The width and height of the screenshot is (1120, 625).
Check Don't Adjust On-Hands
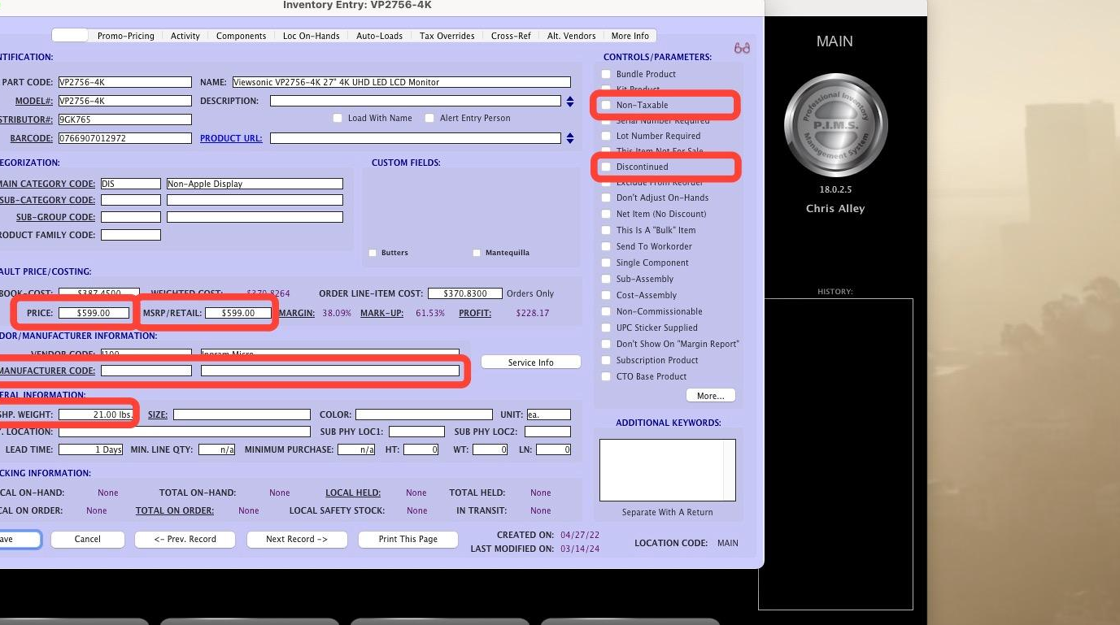click(x=606, y=198)
